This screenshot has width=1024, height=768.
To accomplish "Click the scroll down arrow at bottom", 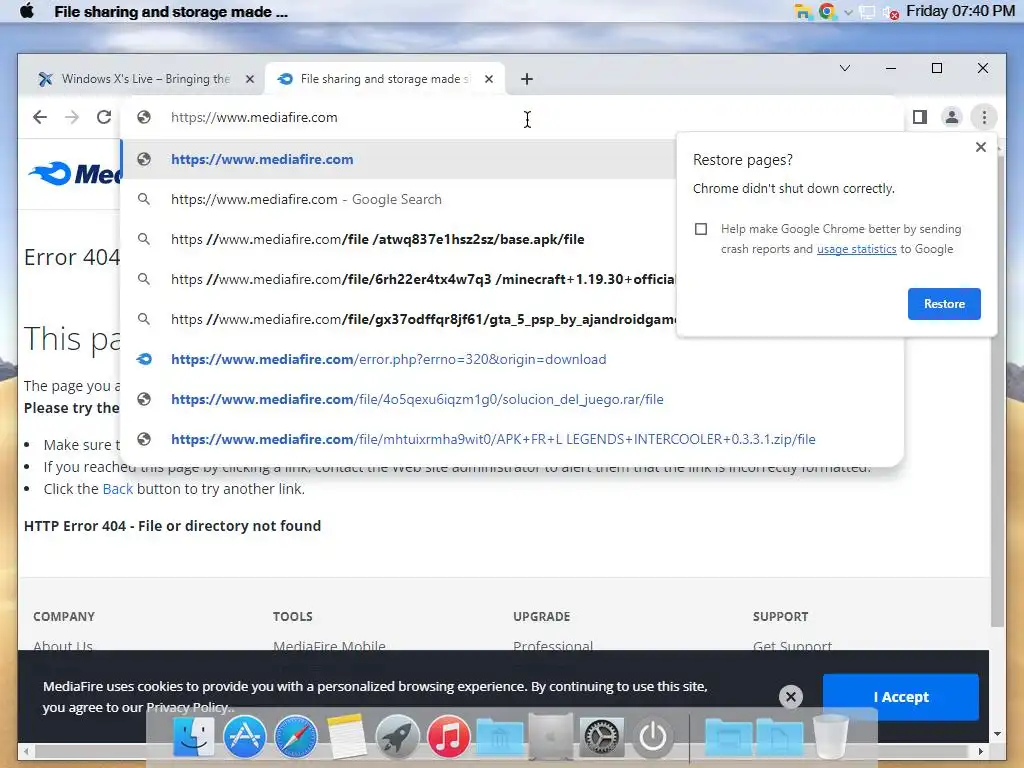I will pyautogui.click(x=997, y=733).
